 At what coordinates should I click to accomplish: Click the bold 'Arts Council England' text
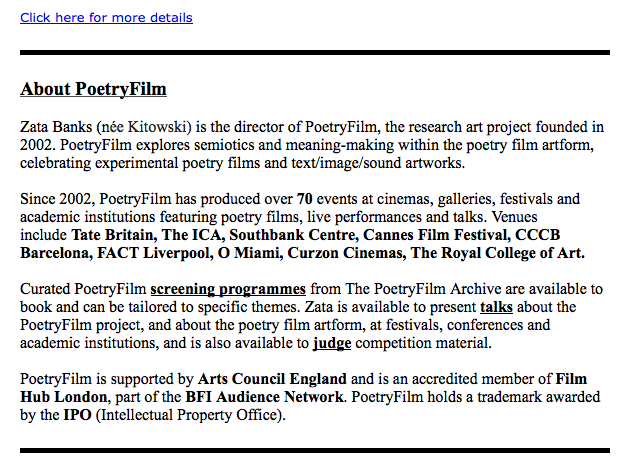coord(272,379)
